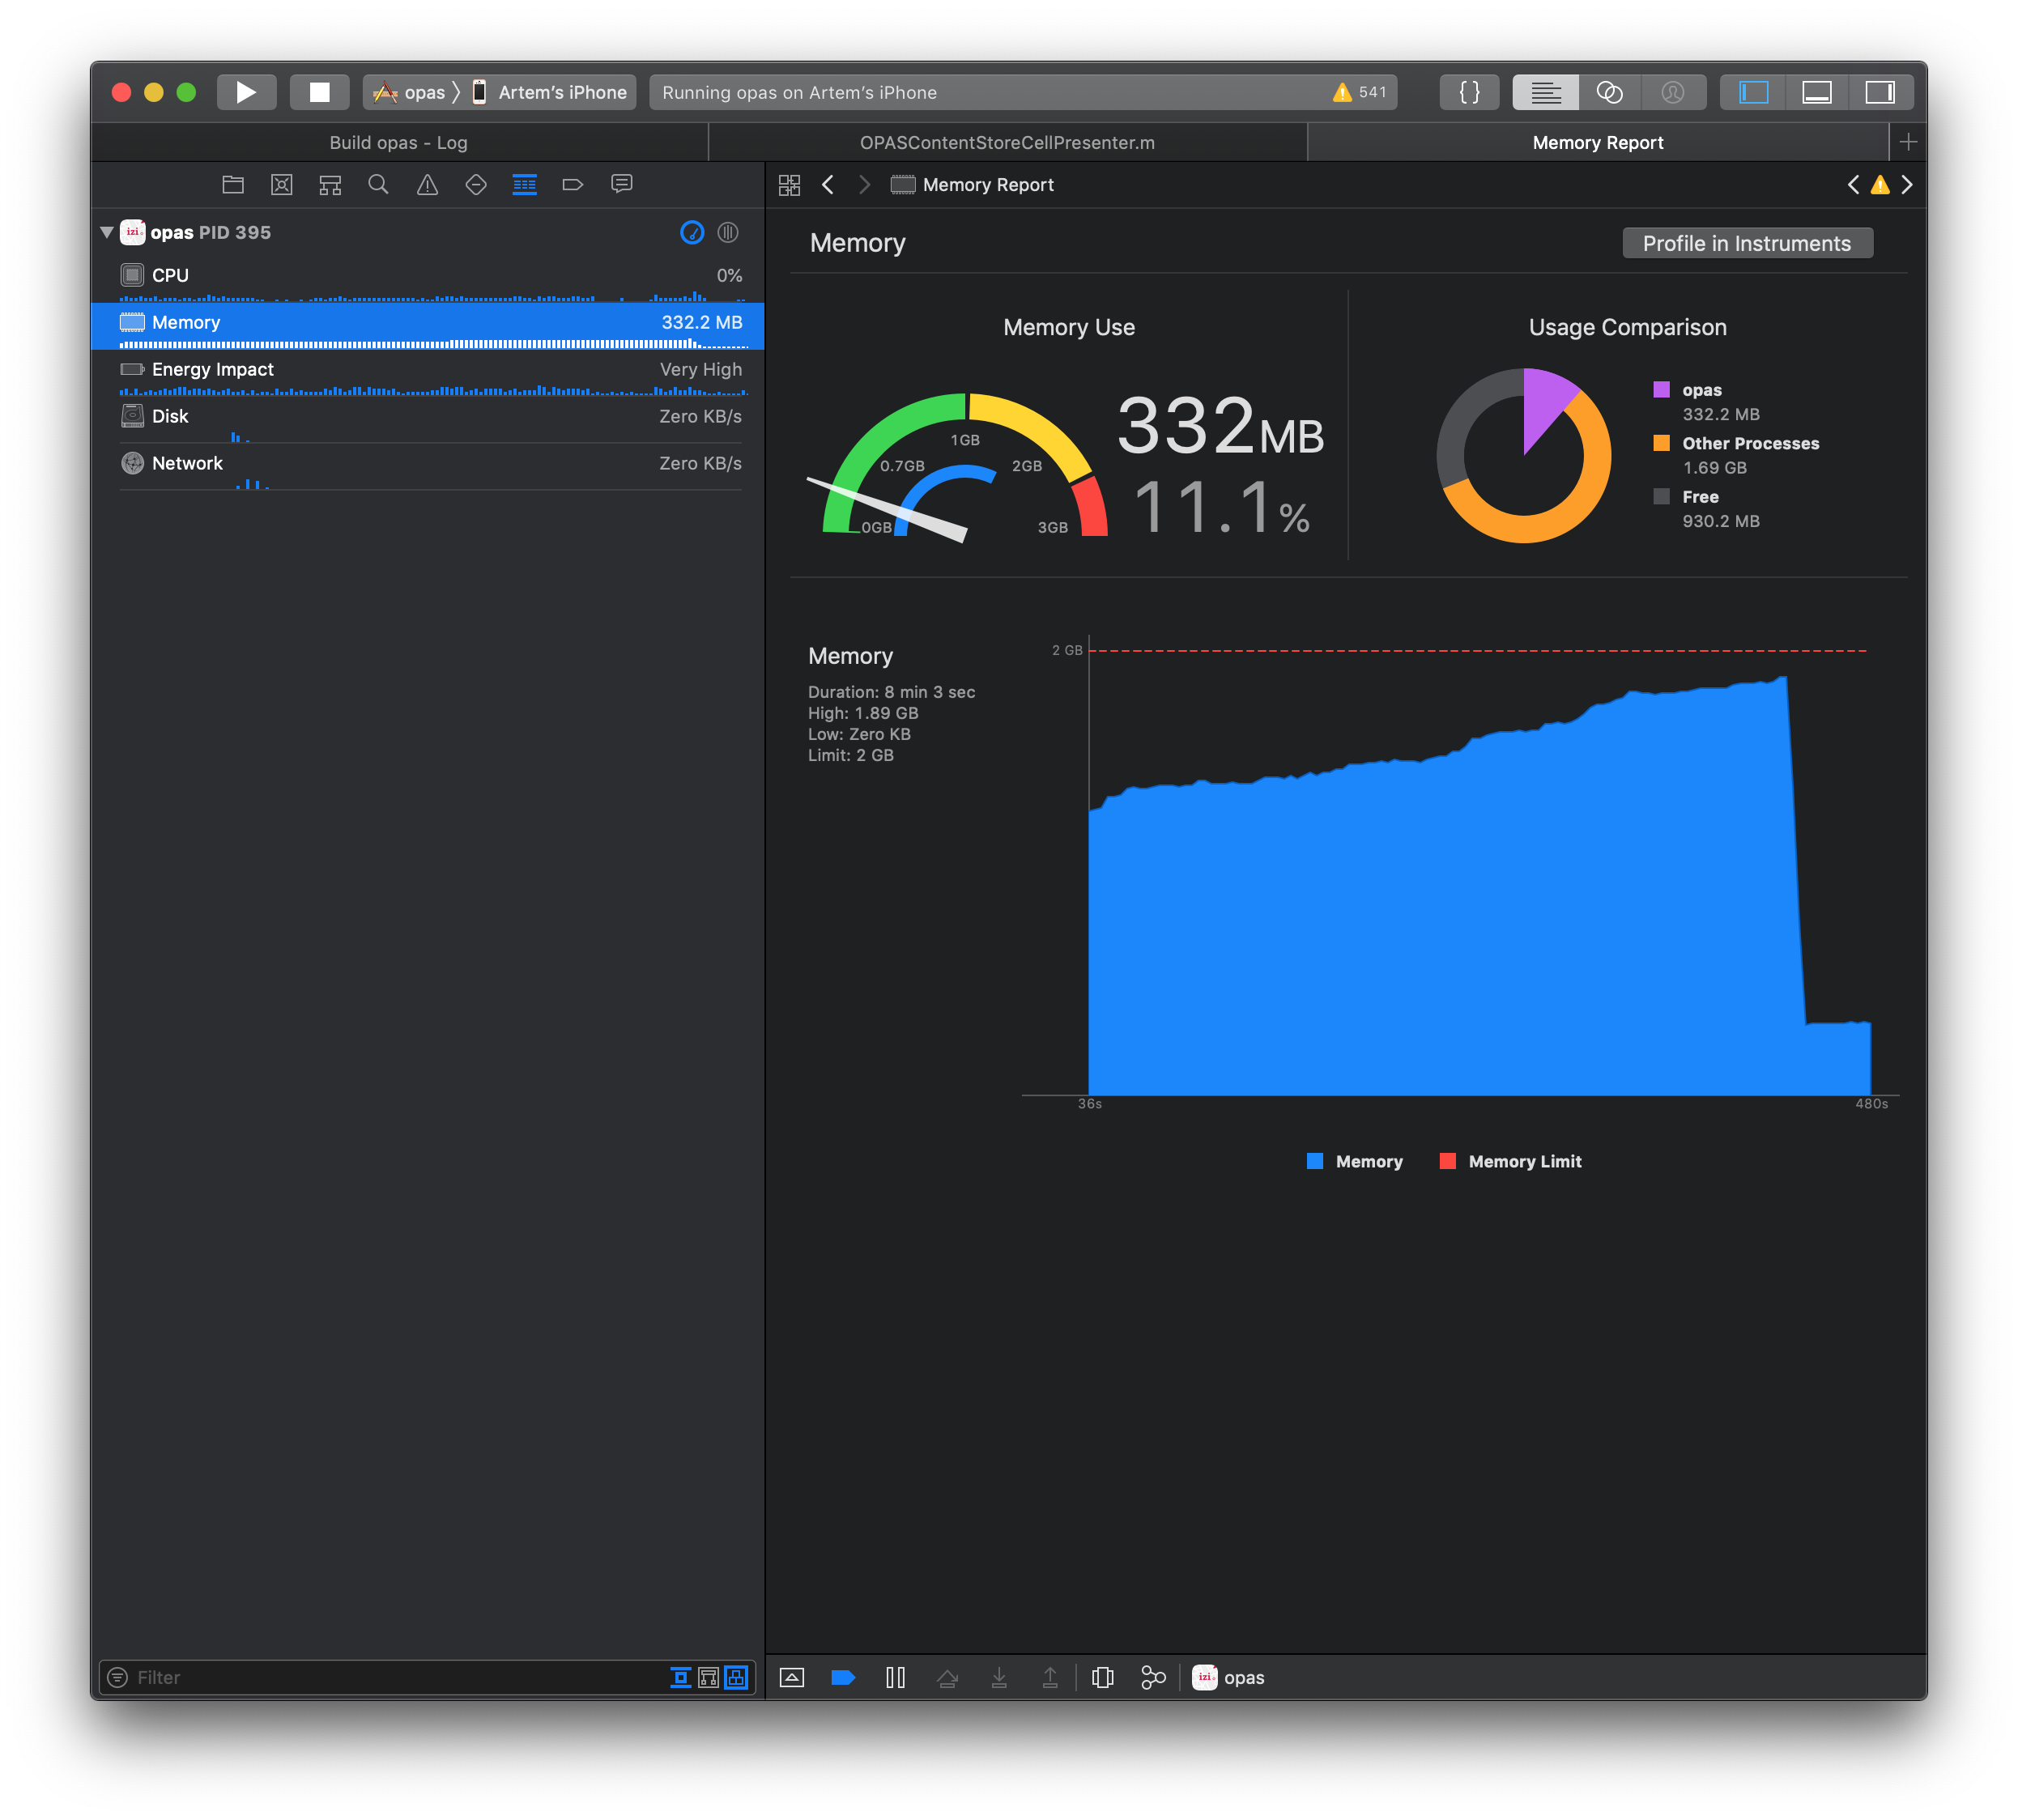Pause program execution in debug bar
The image size is (2018, 1820).
pyautogui.click(x=895, y=1677)
